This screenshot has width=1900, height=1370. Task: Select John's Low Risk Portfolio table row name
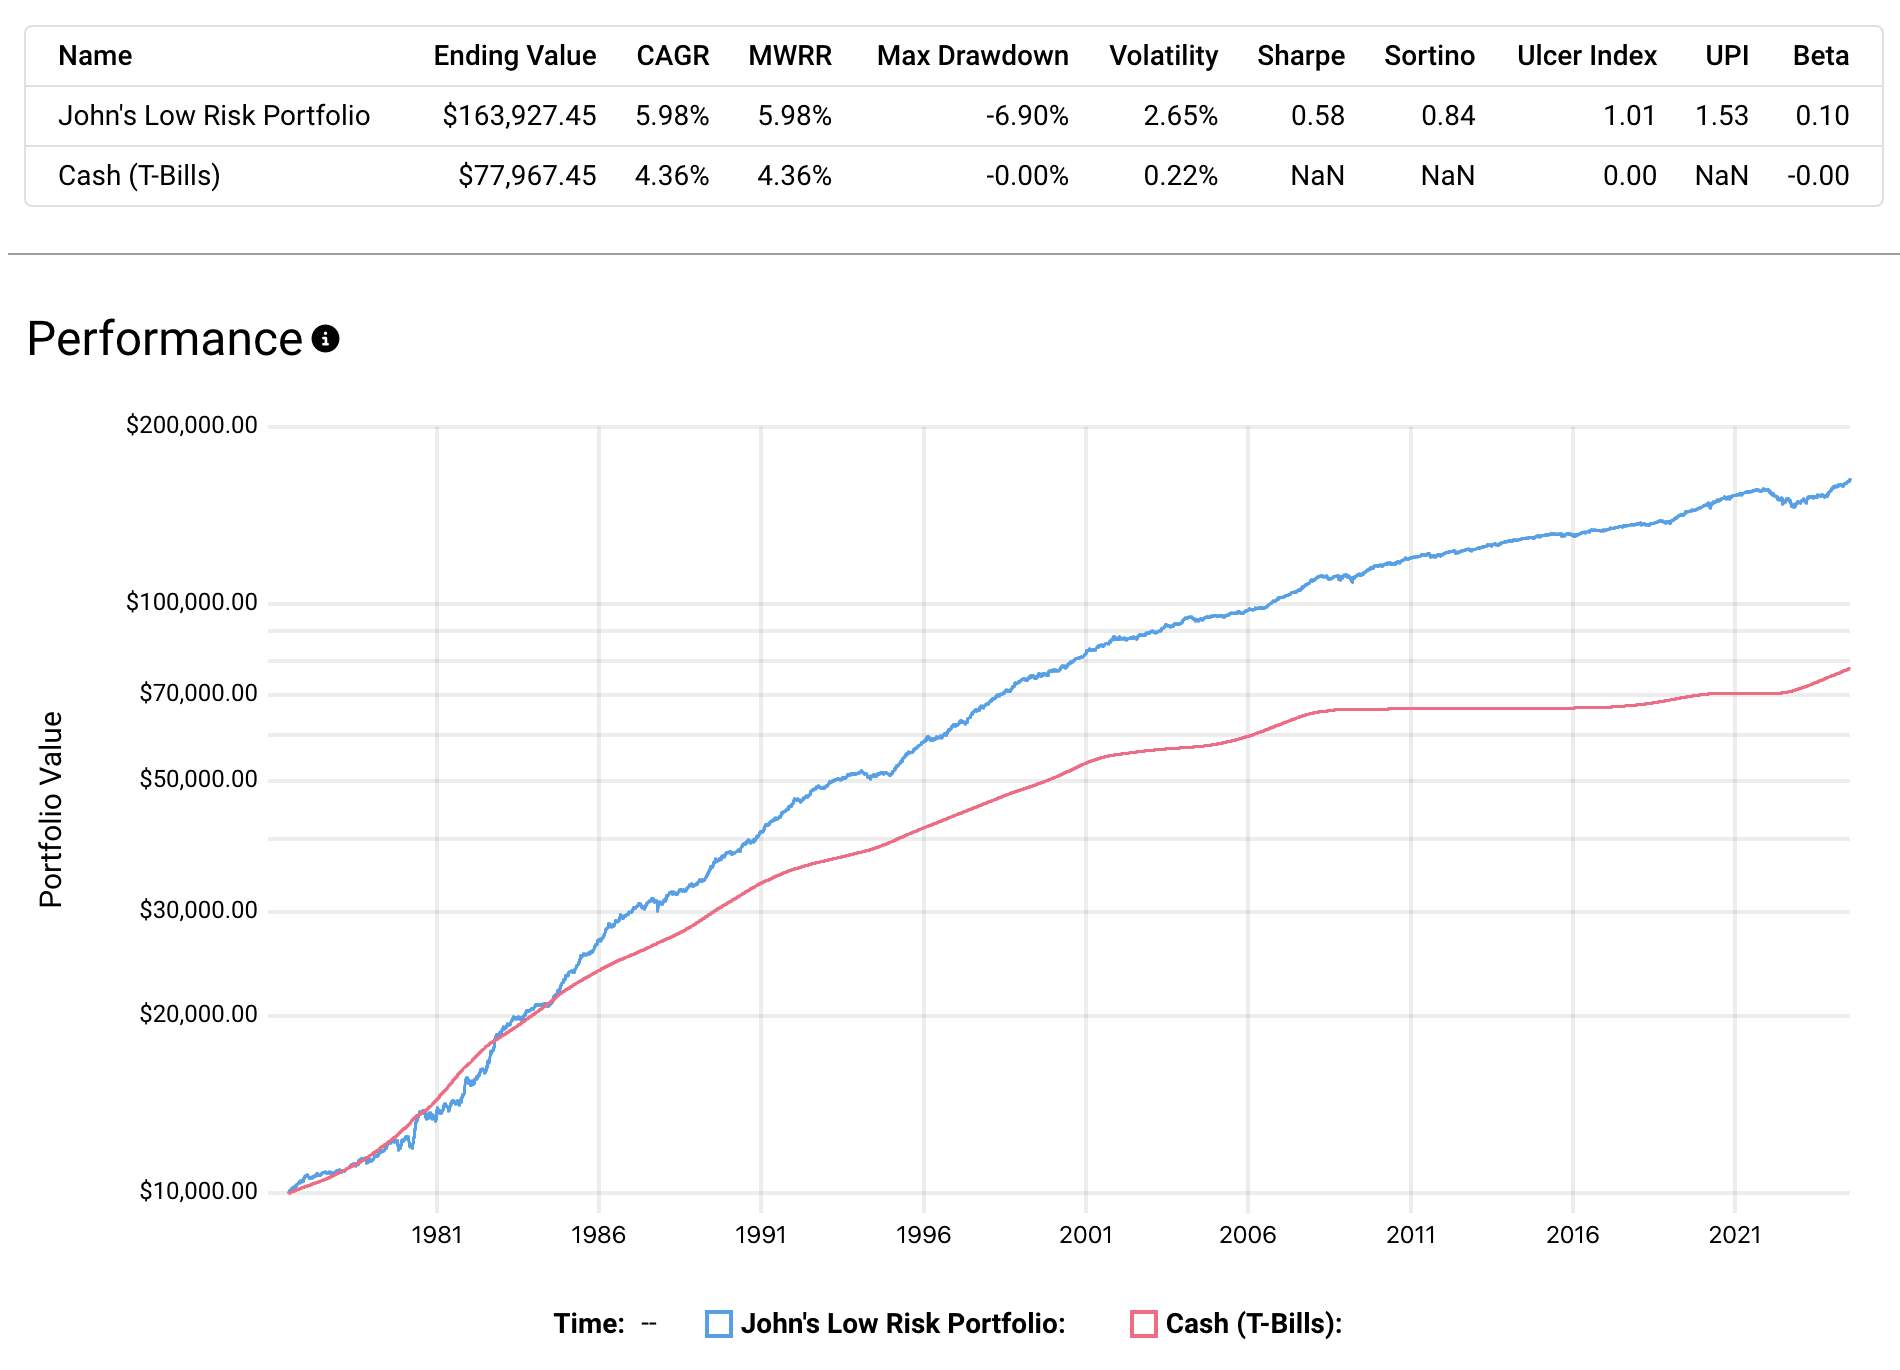point(214,116)
